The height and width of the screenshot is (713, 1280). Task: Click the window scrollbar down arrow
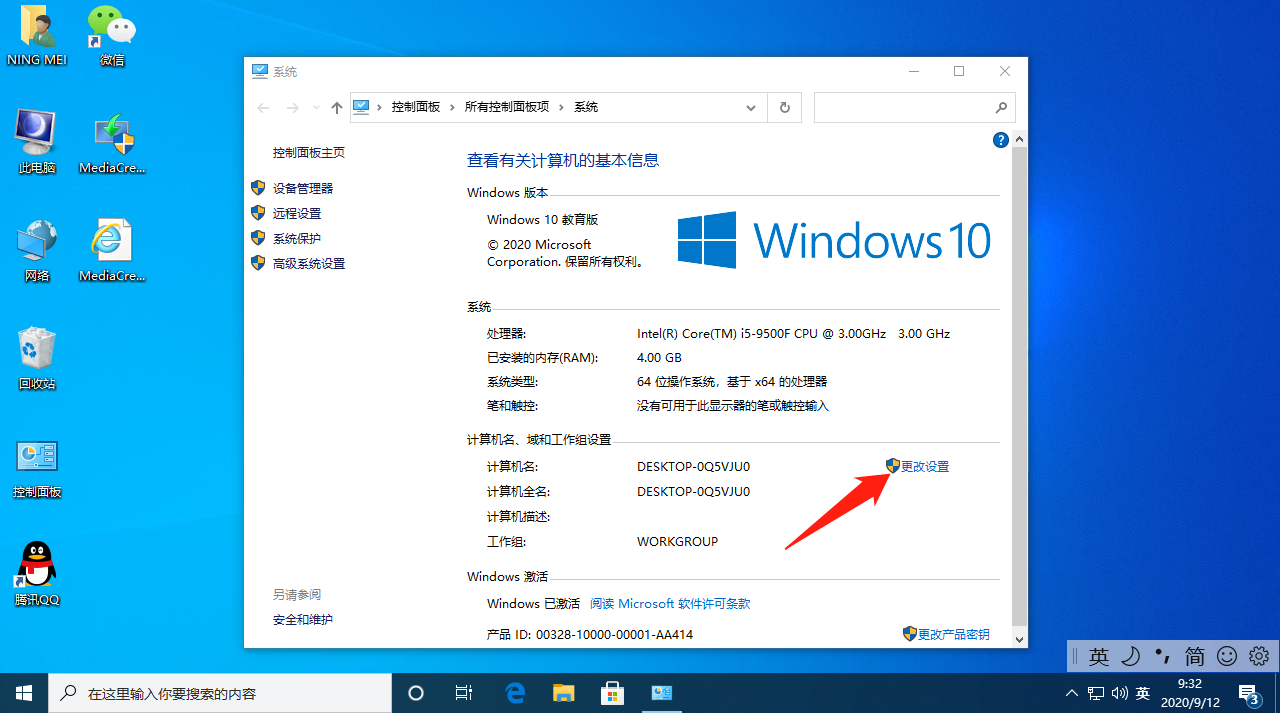1019,639
